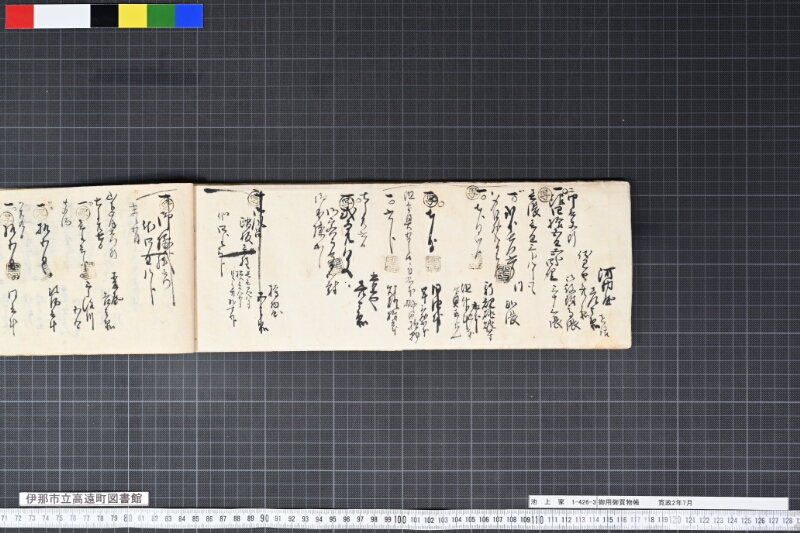
Task: Click the 90 mark on the ruler
Action: pyautogui.click(x=264, y=519)
